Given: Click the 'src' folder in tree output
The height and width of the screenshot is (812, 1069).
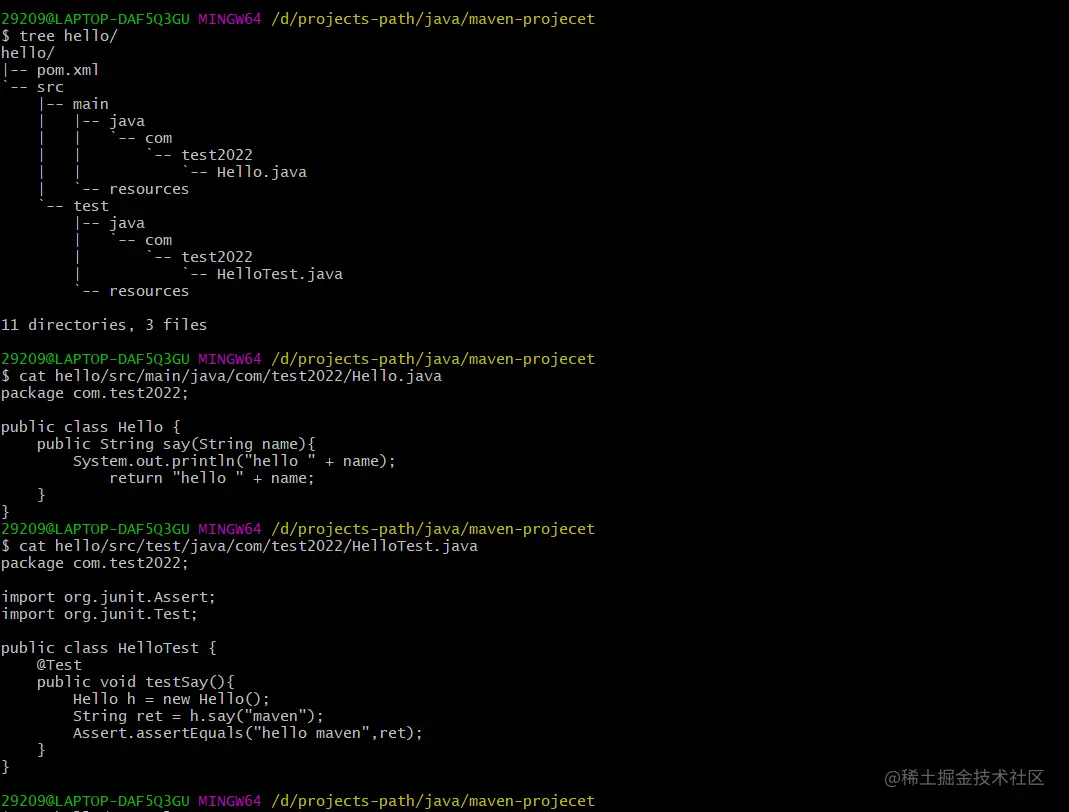Looking at the screenshot, I should (x=50, y=87).
